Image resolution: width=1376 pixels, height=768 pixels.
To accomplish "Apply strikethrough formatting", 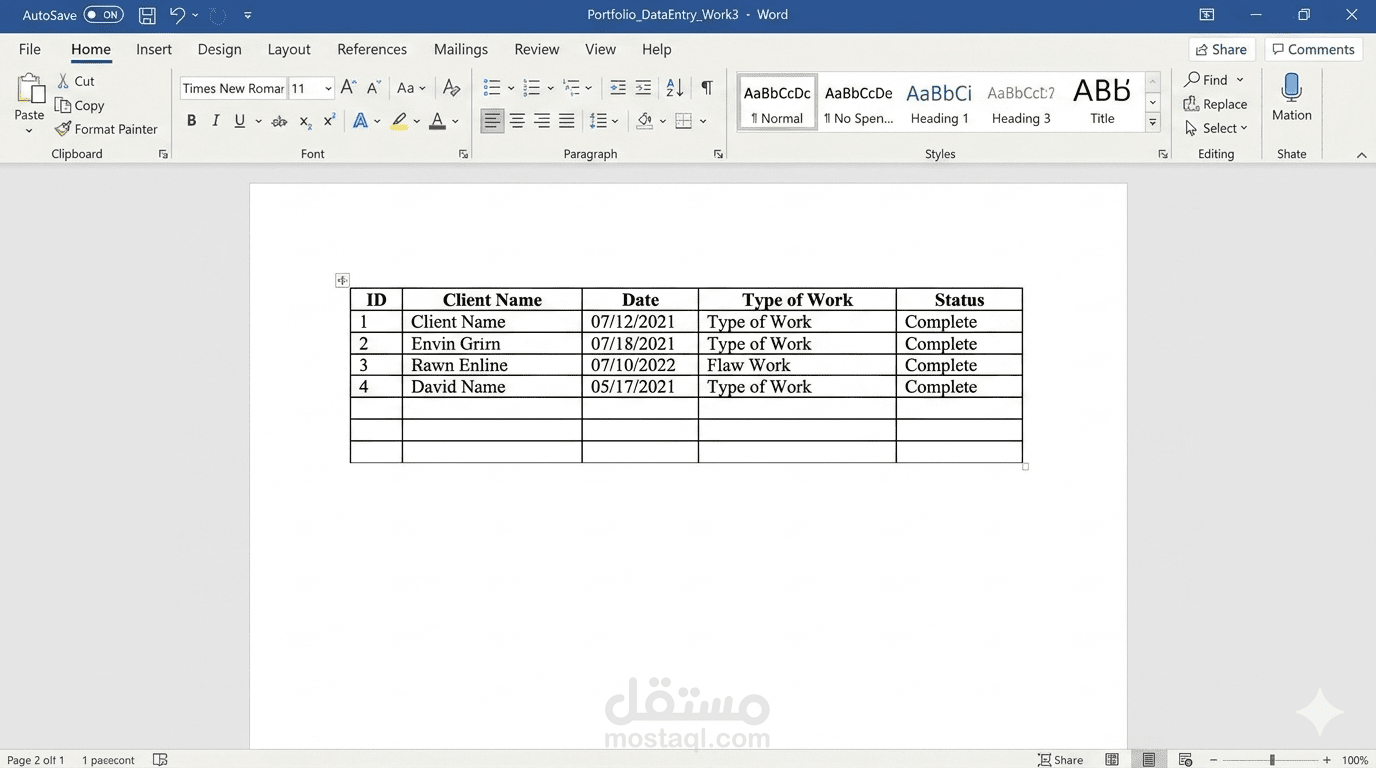I will (278, 120).
